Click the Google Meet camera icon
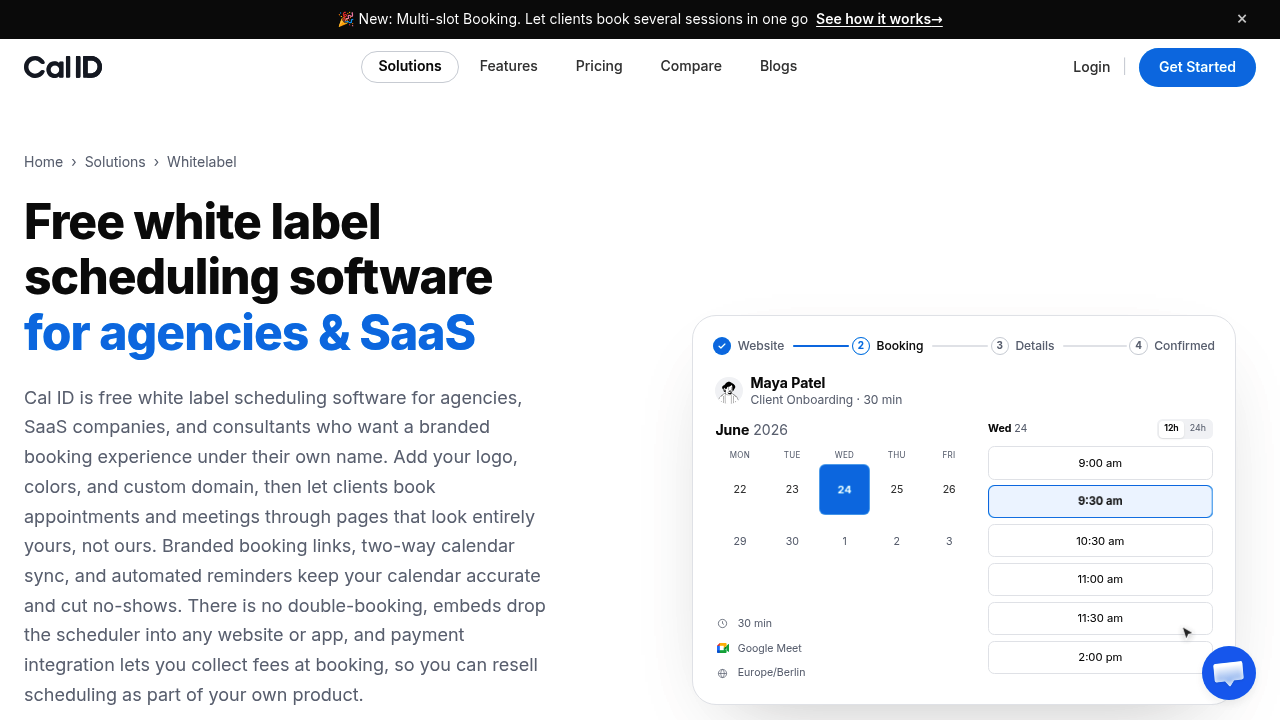Viewport: 1280px width, 720px height. pyautogui.click(x=722, y=648)
